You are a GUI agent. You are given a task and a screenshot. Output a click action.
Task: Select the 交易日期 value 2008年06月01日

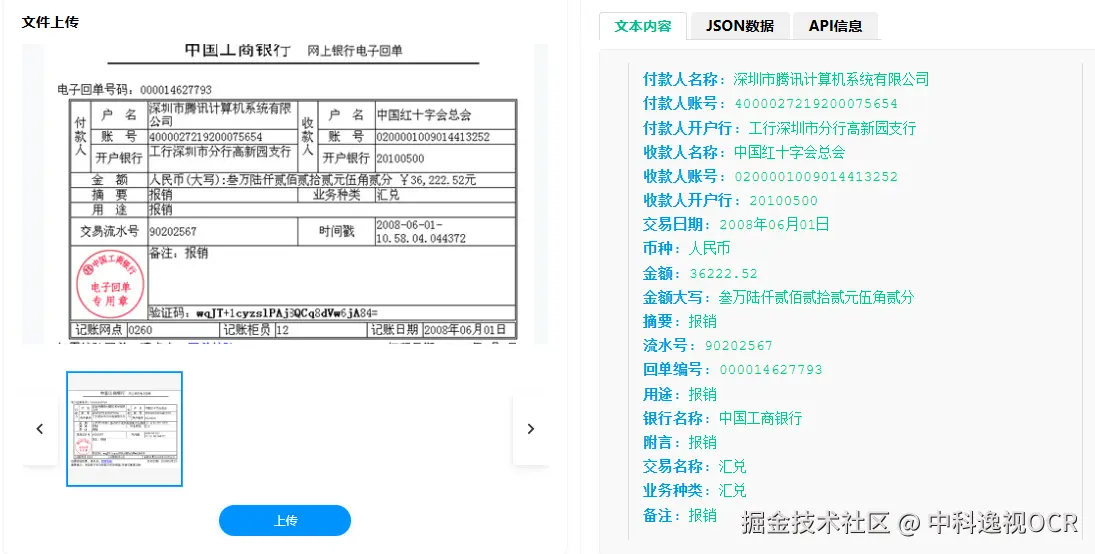tap(774, 225)
